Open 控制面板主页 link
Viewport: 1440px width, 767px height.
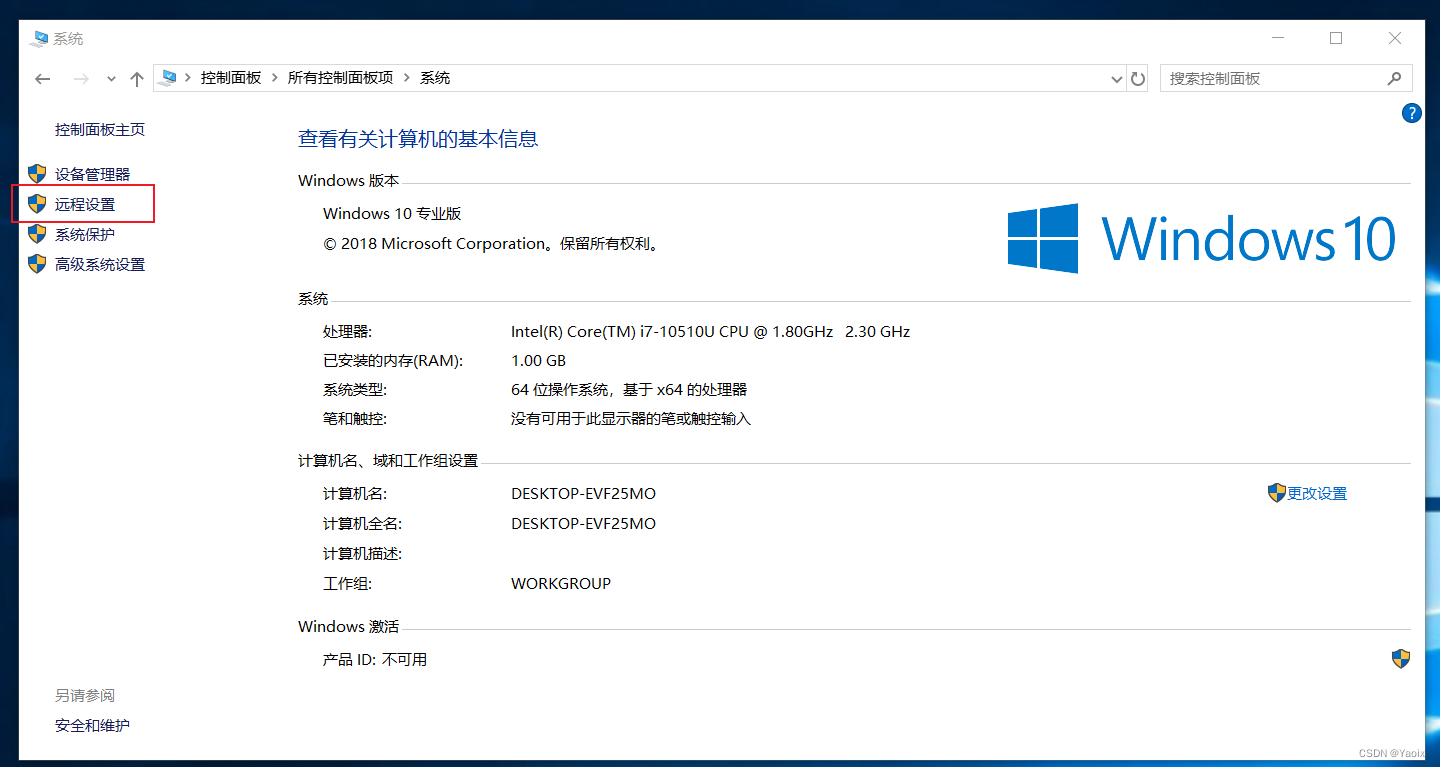(100, 130)
